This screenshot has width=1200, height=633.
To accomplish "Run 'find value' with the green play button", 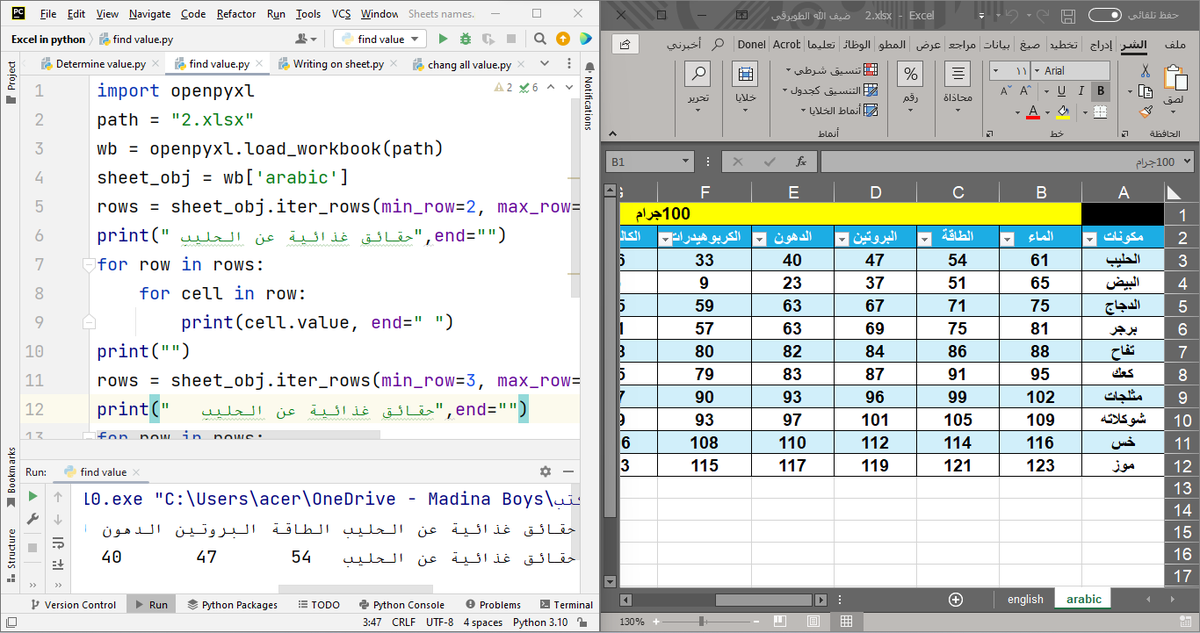I will pyautogui.click(x=441, y=39).
